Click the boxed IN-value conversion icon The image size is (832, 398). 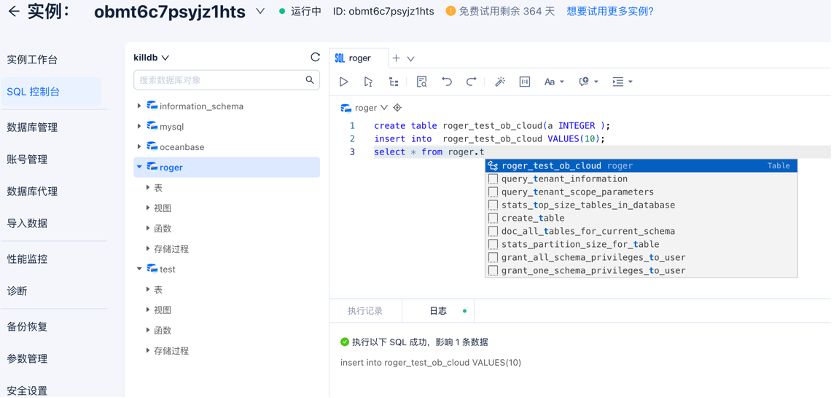(525, 82)
